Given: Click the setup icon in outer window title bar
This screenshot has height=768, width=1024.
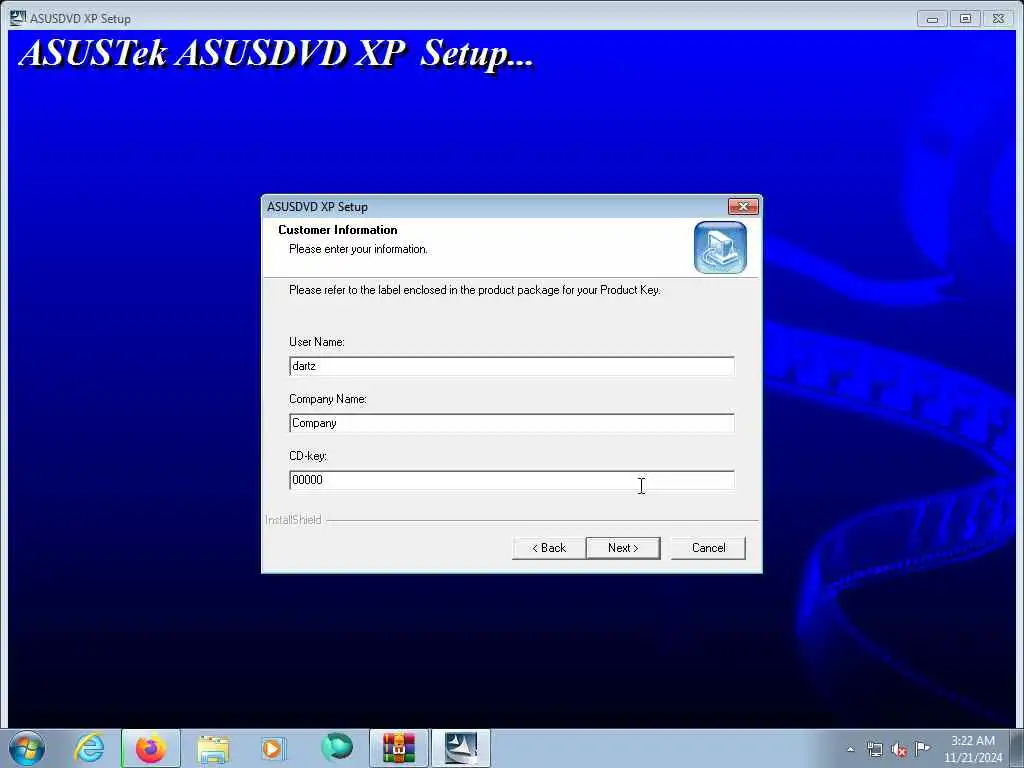Looking at the screenshot, I should 18,18.
